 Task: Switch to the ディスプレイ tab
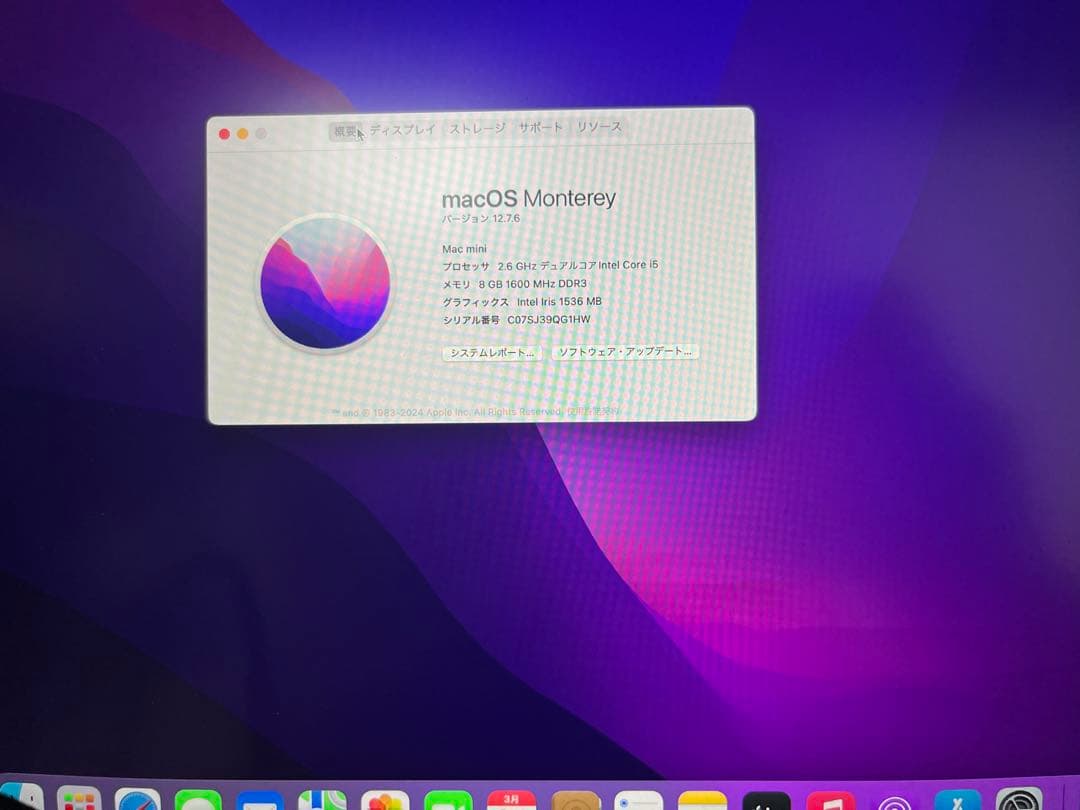pyautogui.click(x=402, y=129)
